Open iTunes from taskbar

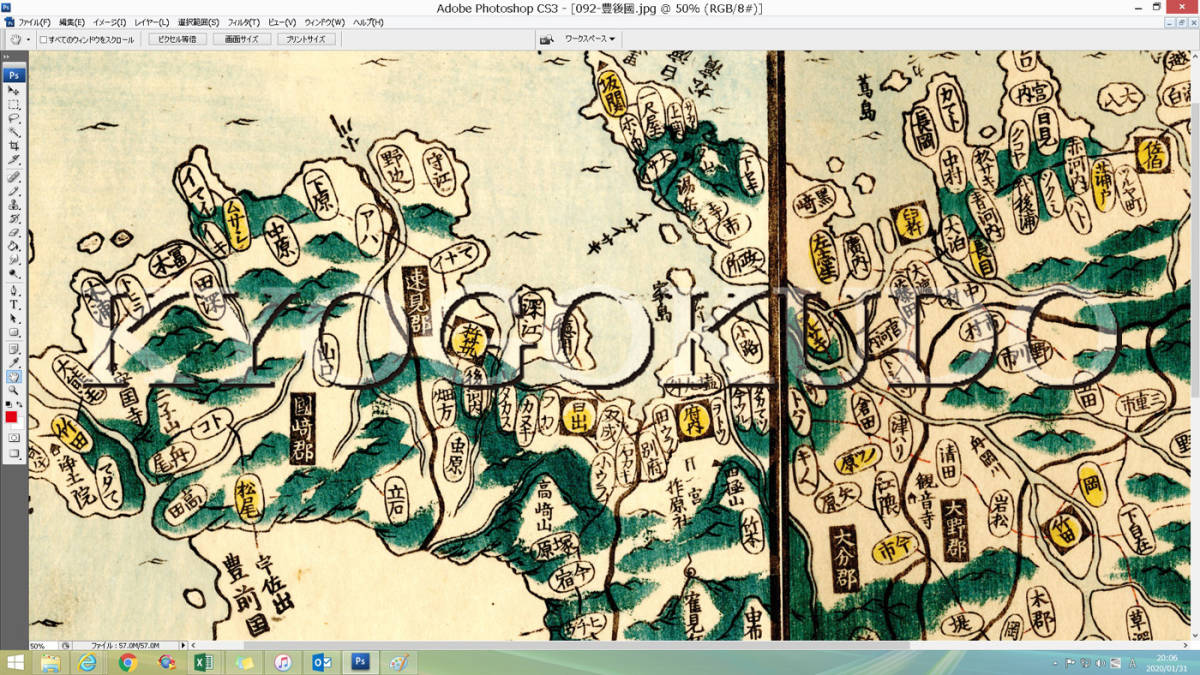pos(283,663)
